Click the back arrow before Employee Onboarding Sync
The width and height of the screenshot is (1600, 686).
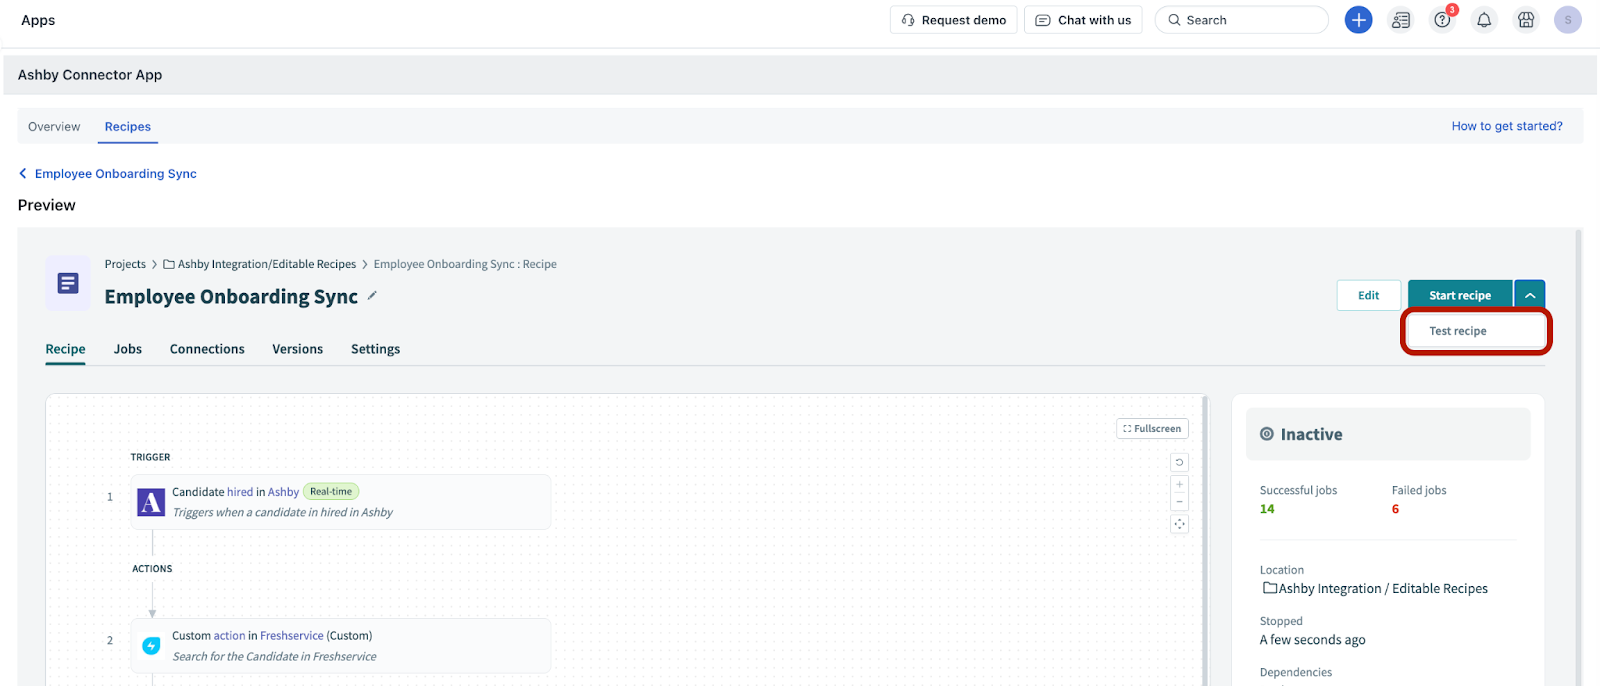23,173
